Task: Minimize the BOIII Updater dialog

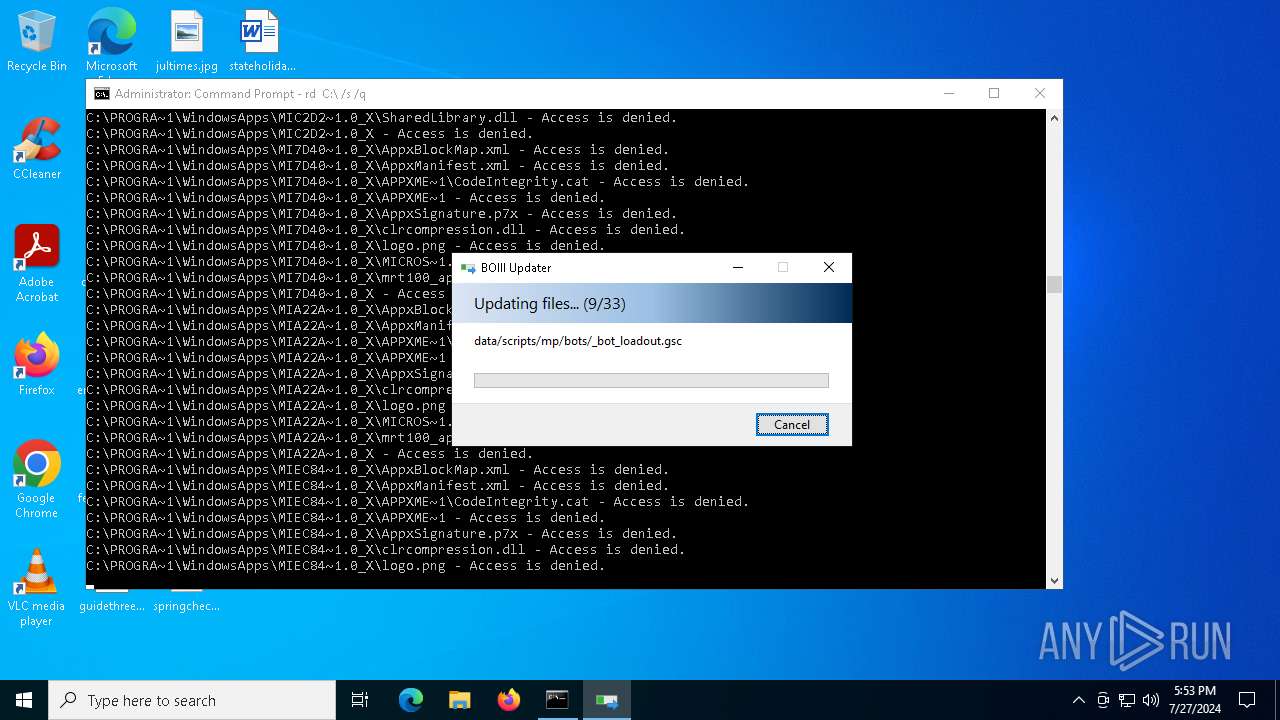Action: point(738,267)
